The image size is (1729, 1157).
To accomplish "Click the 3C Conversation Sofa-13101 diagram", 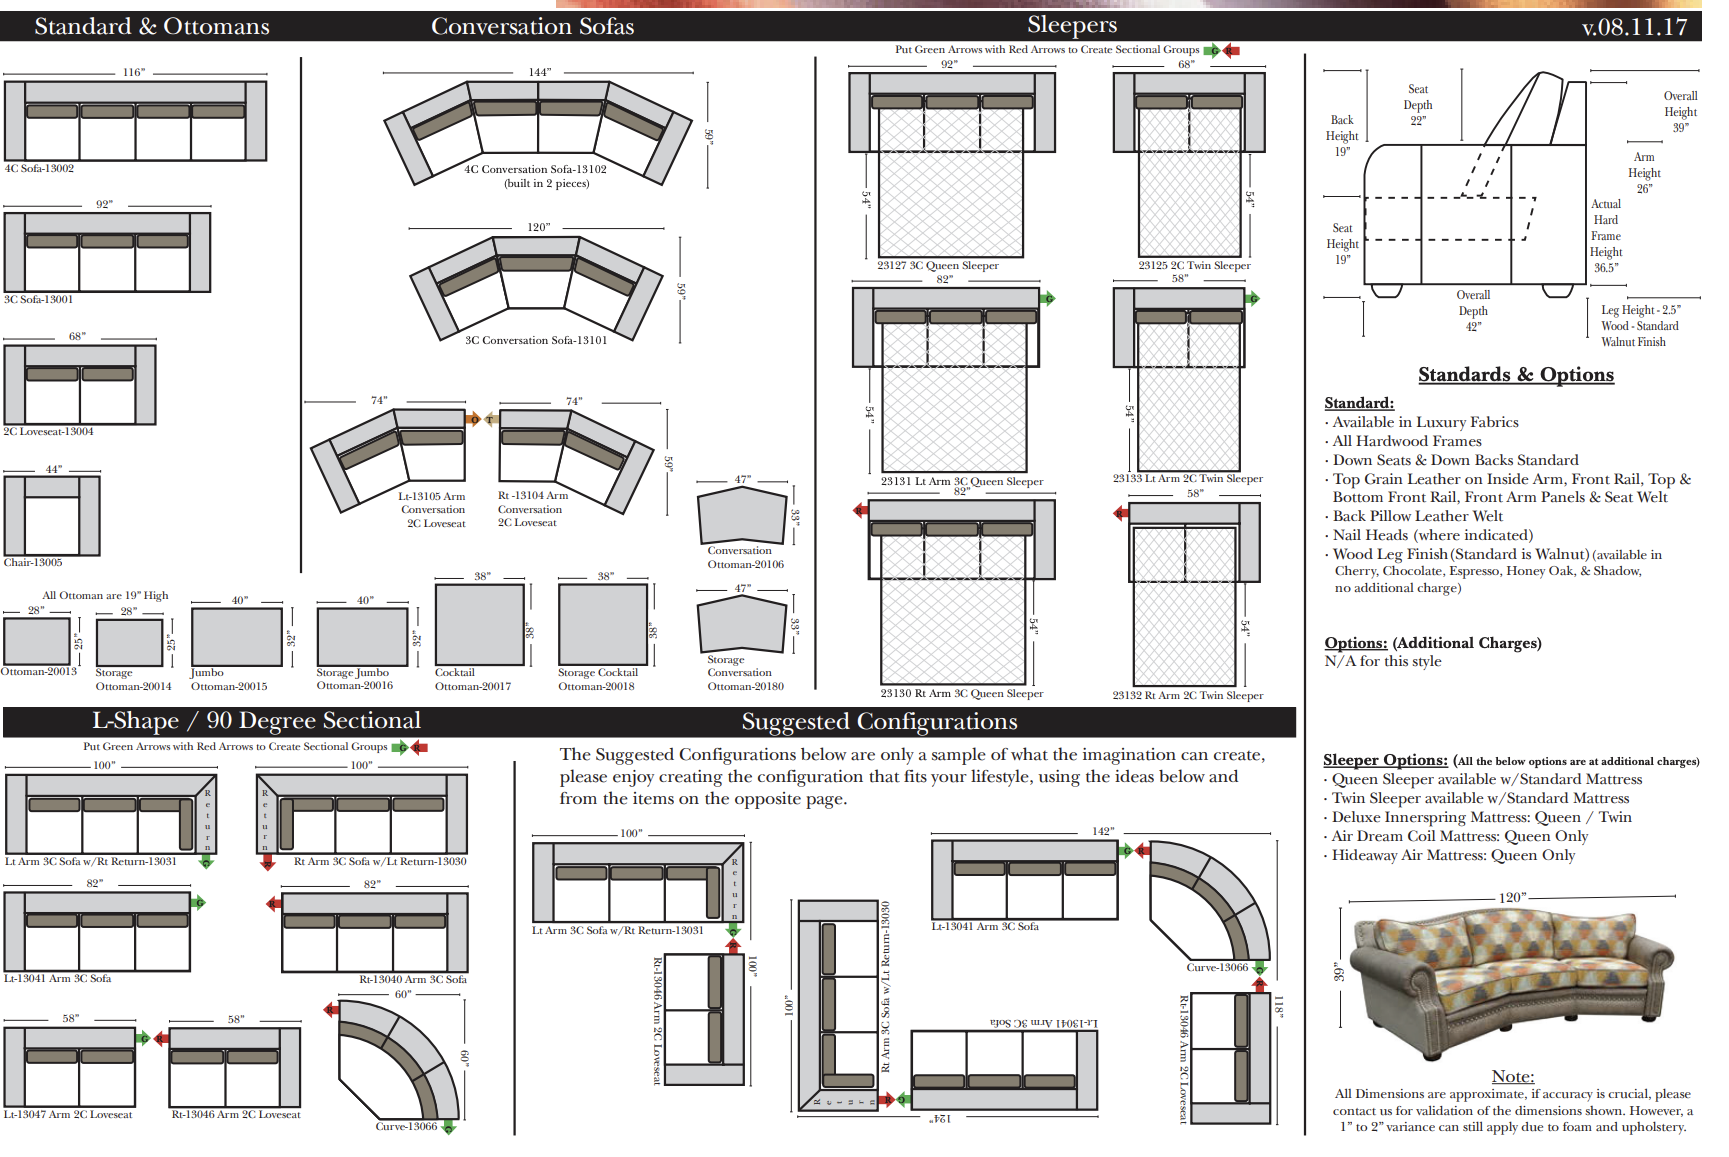I will pos(537,288).
